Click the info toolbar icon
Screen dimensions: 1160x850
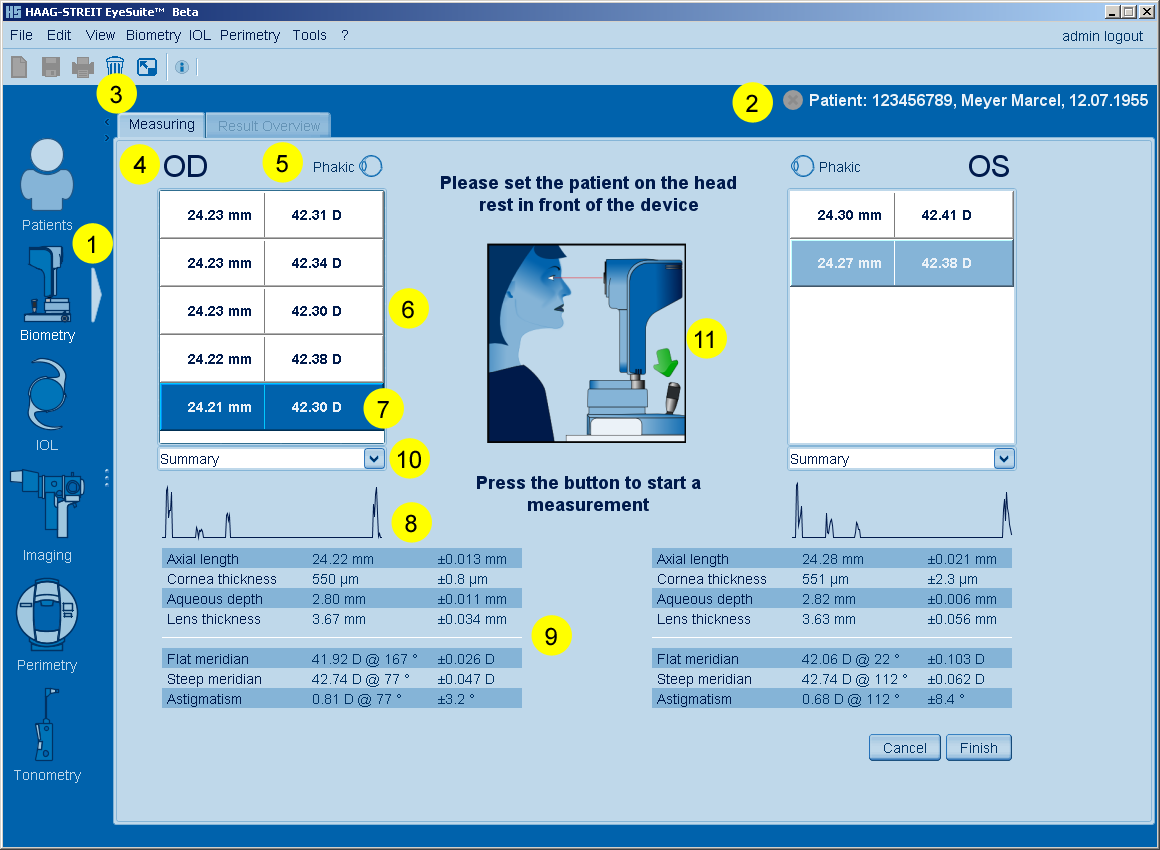(x=181, y=67)
